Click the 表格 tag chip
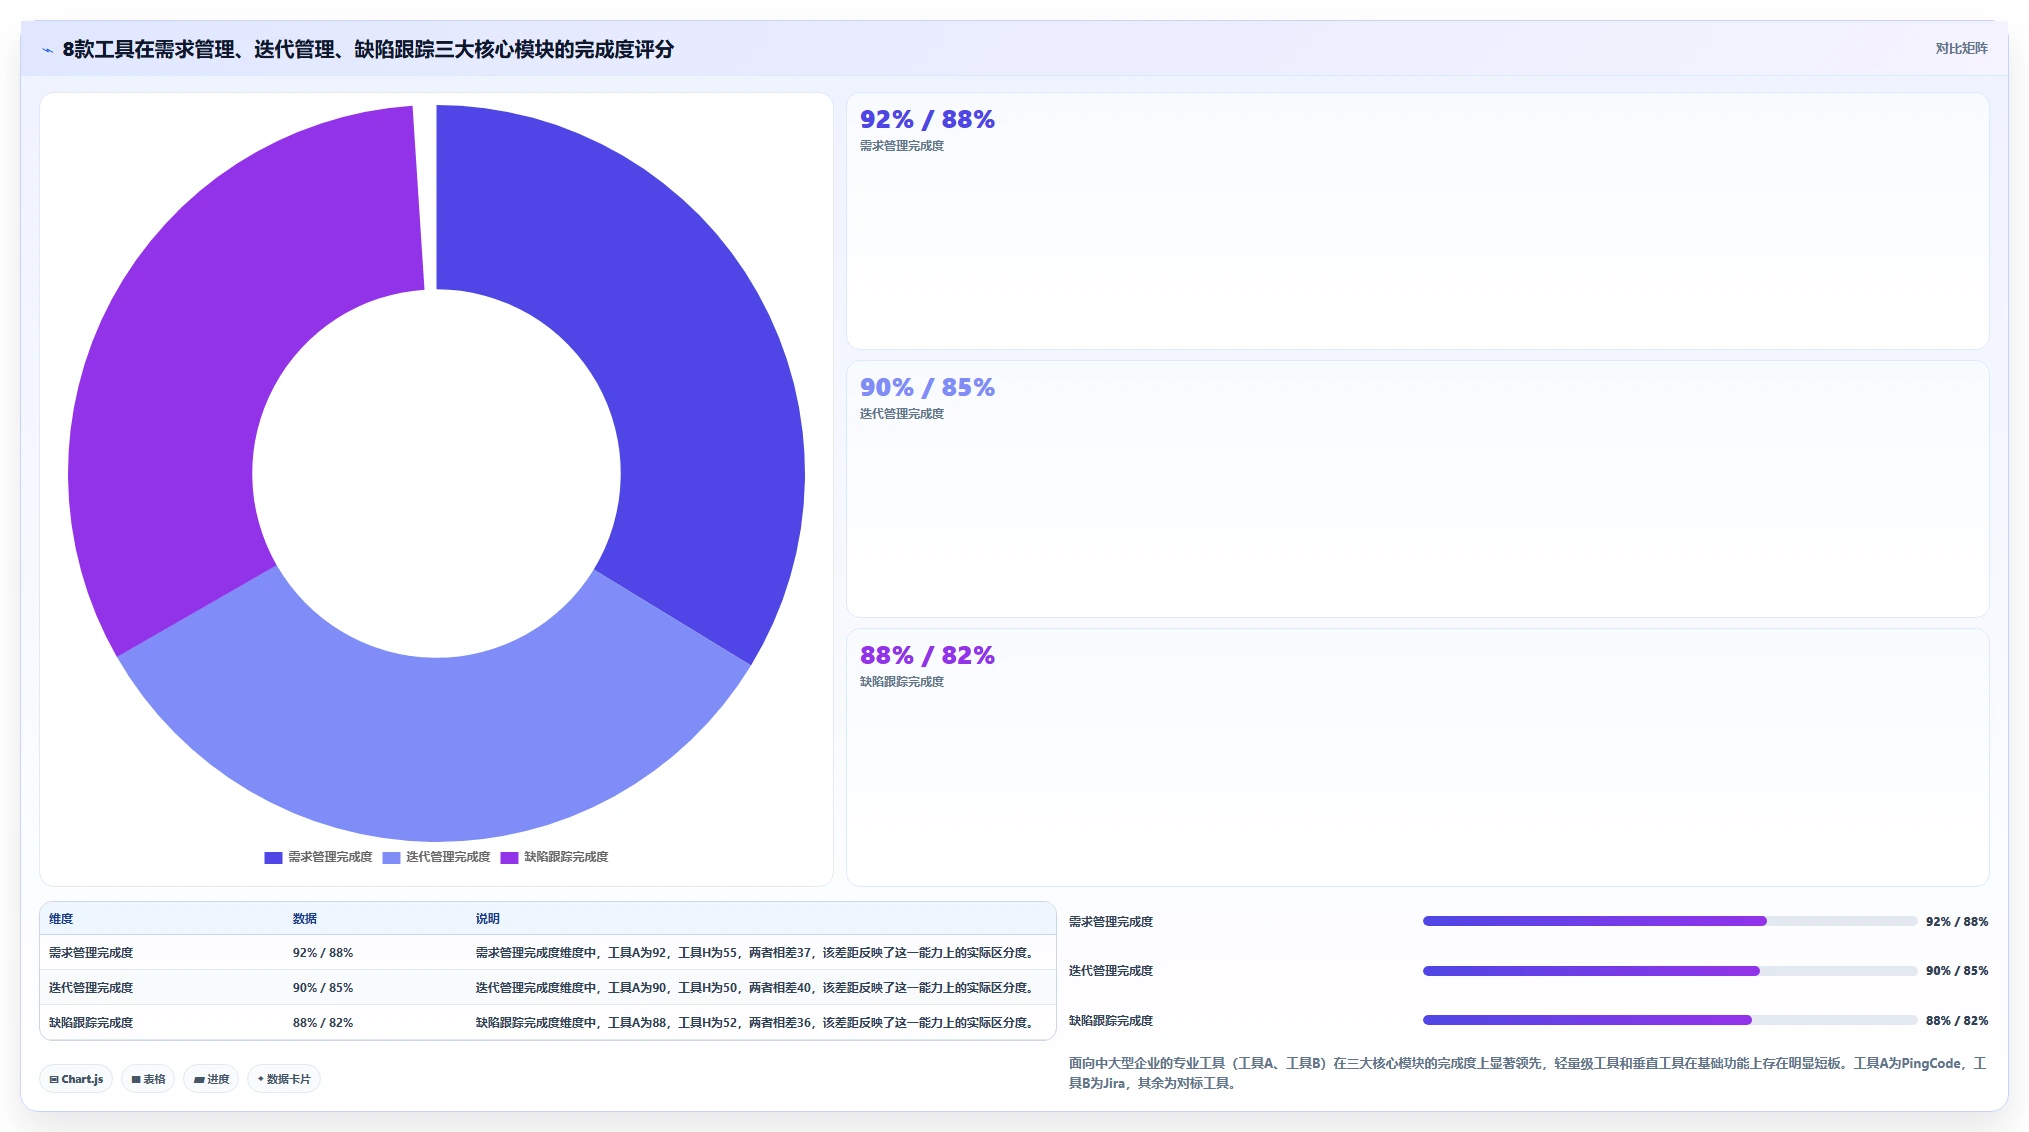Image resolution: width=2029 pixels, height=1132 pixels. [x=148, y=1079]
